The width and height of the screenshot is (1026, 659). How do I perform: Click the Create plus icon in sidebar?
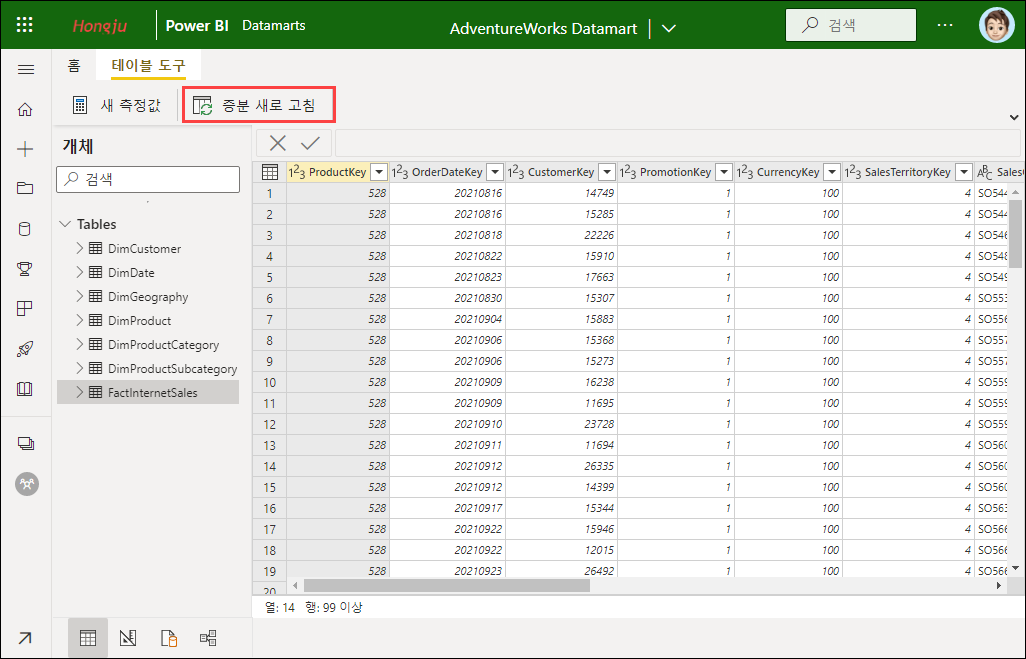(25, 149)
